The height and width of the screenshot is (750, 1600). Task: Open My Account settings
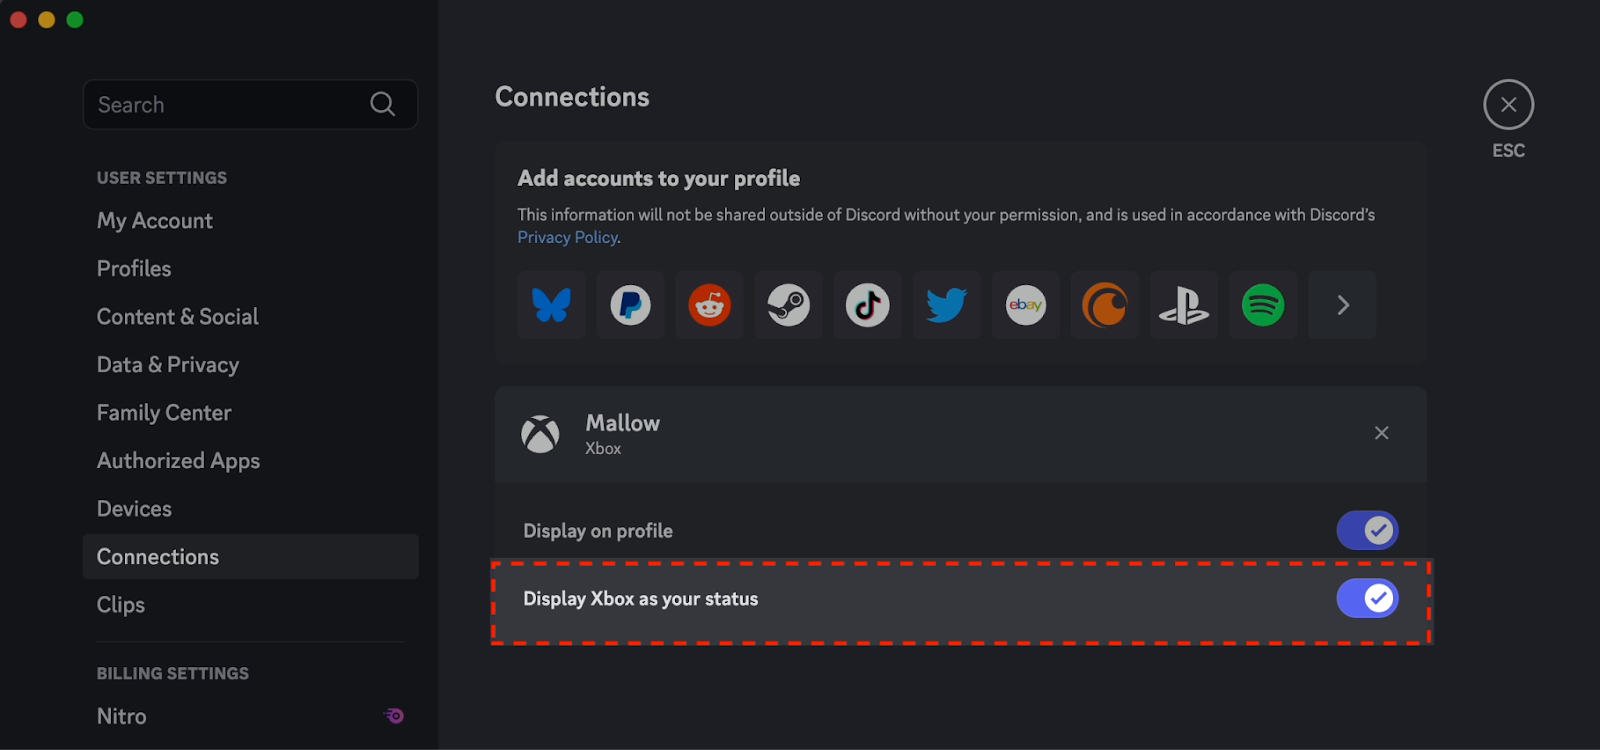click(155, 221)
